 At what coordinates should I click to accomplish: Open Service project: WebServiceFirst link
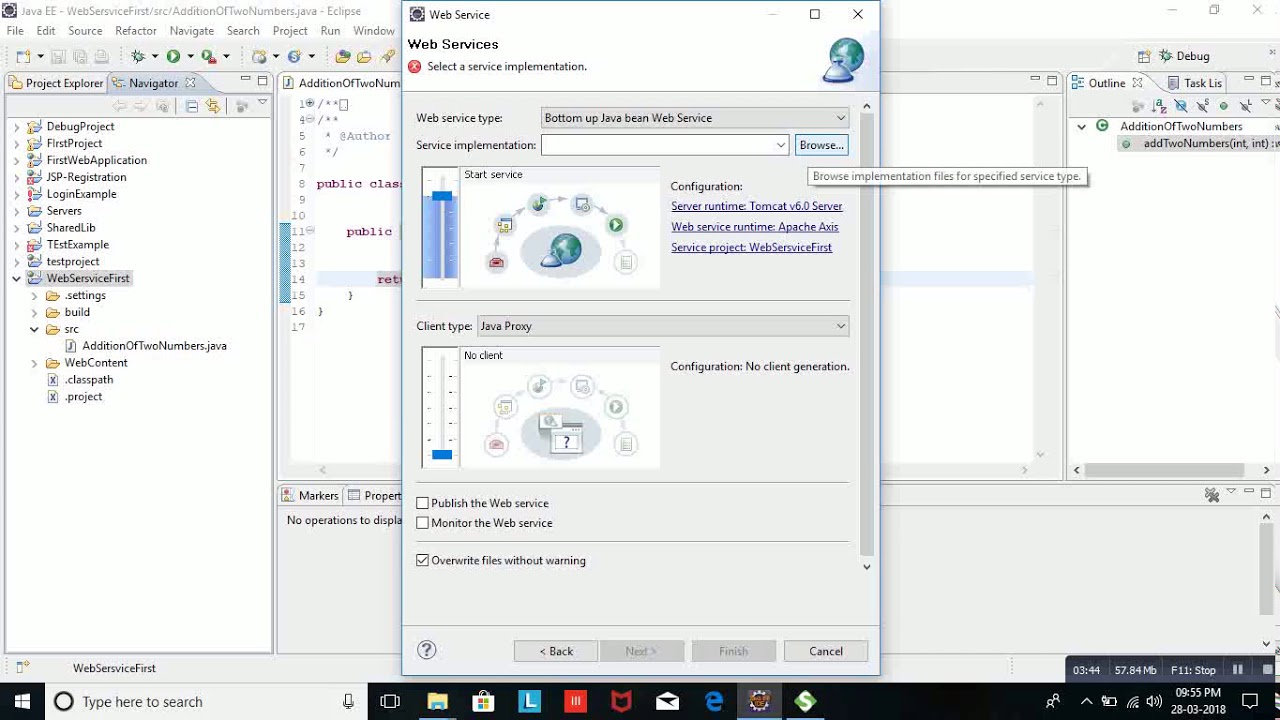click(751, 247)
